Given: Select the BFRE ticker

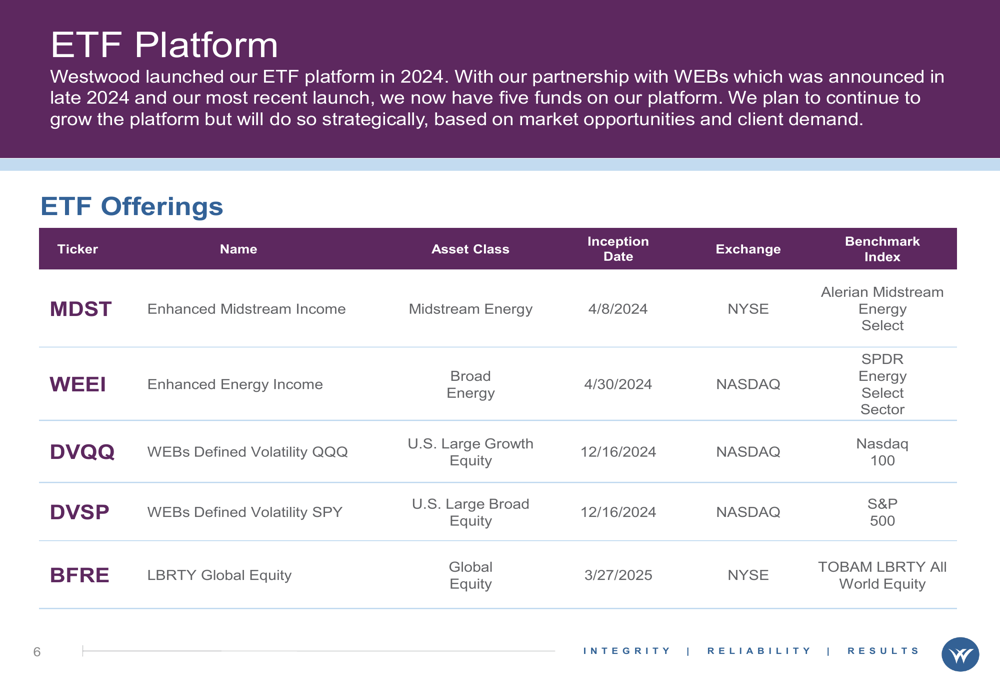Looking at the screenshot, I should pos(80,575).
